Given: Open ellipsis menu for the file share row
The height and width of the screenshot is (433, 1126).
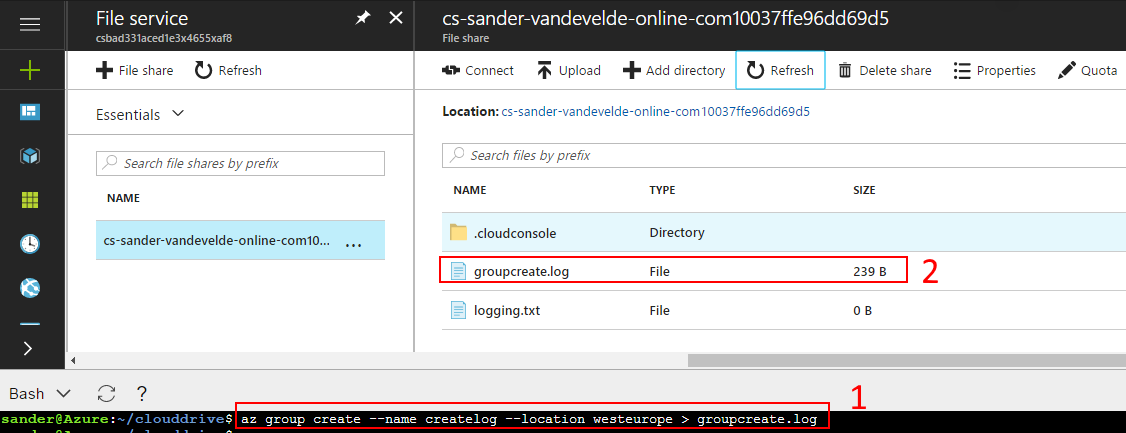Looking at the screenshot, I should [353, 242].
